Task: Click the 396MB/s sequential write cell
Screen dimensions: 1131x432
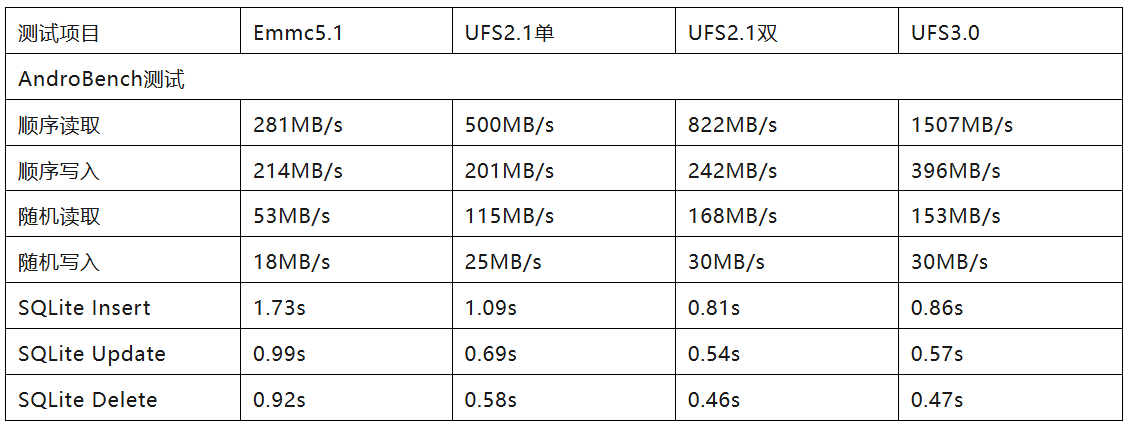Action: (956, 171)
